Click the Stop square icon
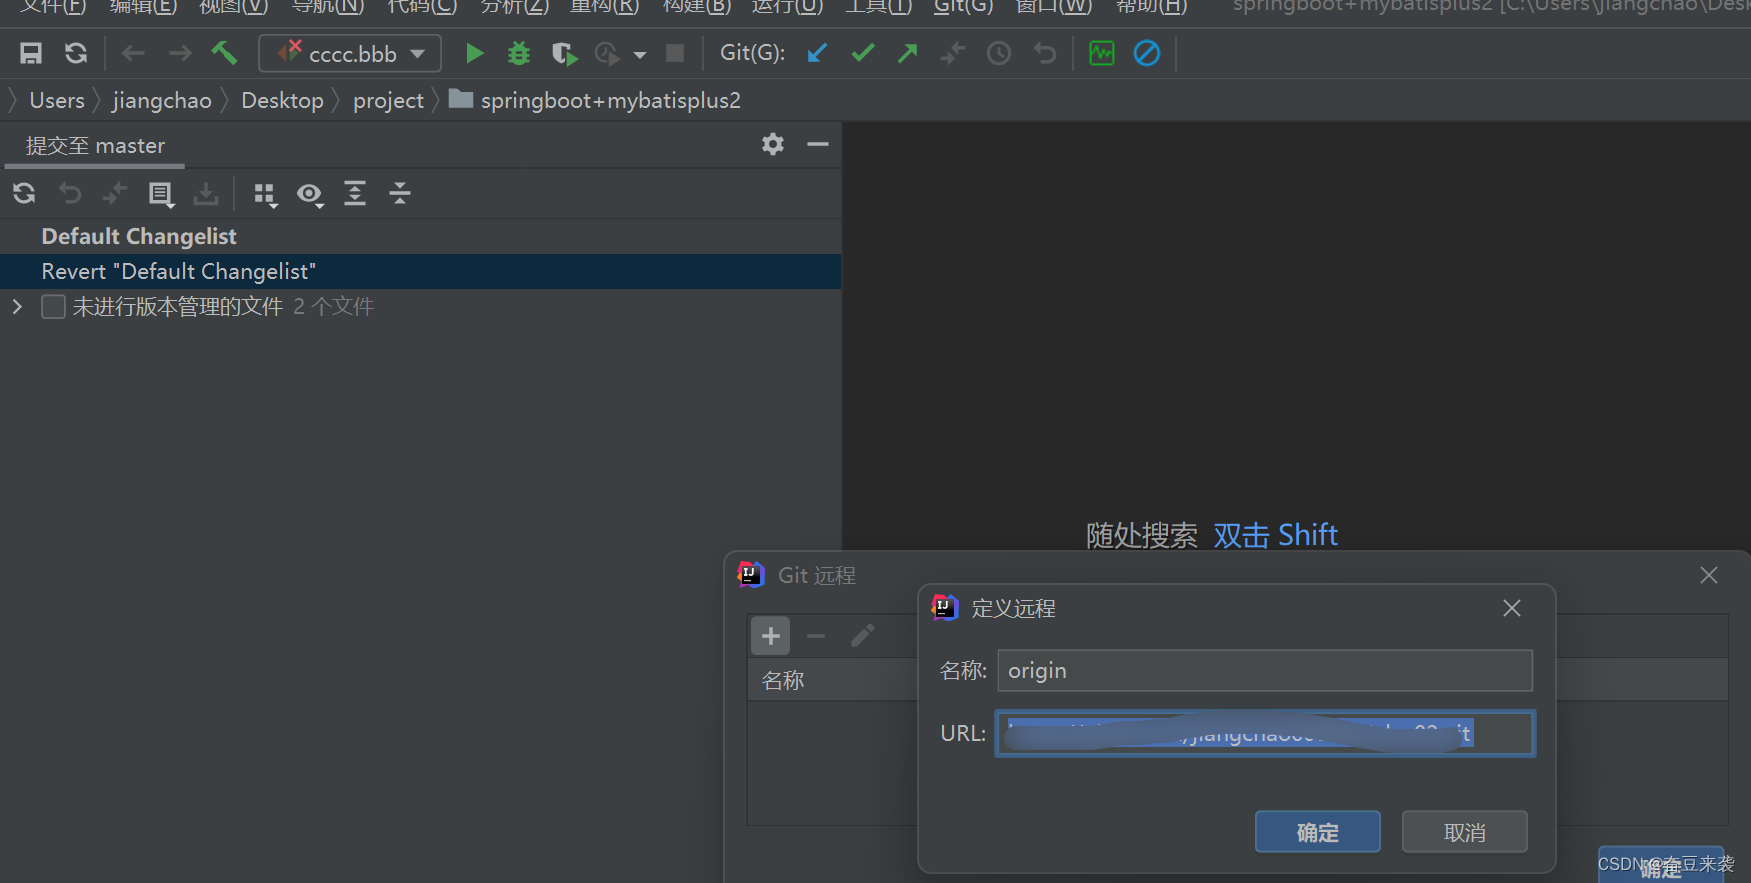 point(676,53)
